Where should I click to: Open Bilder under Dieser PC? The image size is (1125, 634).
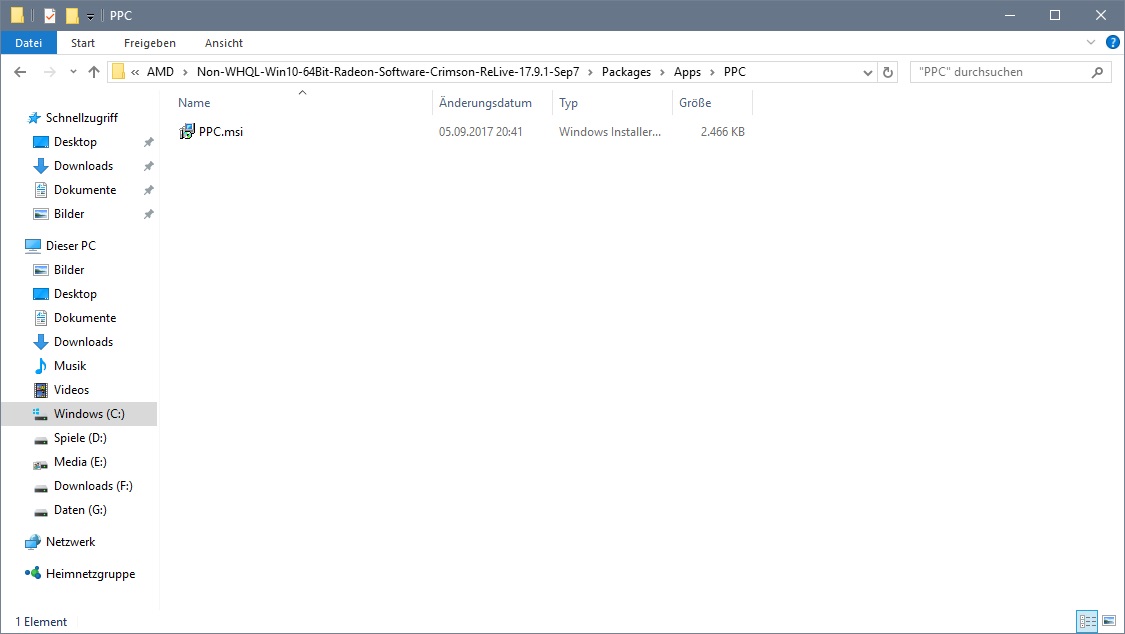[x=69, y=270]
